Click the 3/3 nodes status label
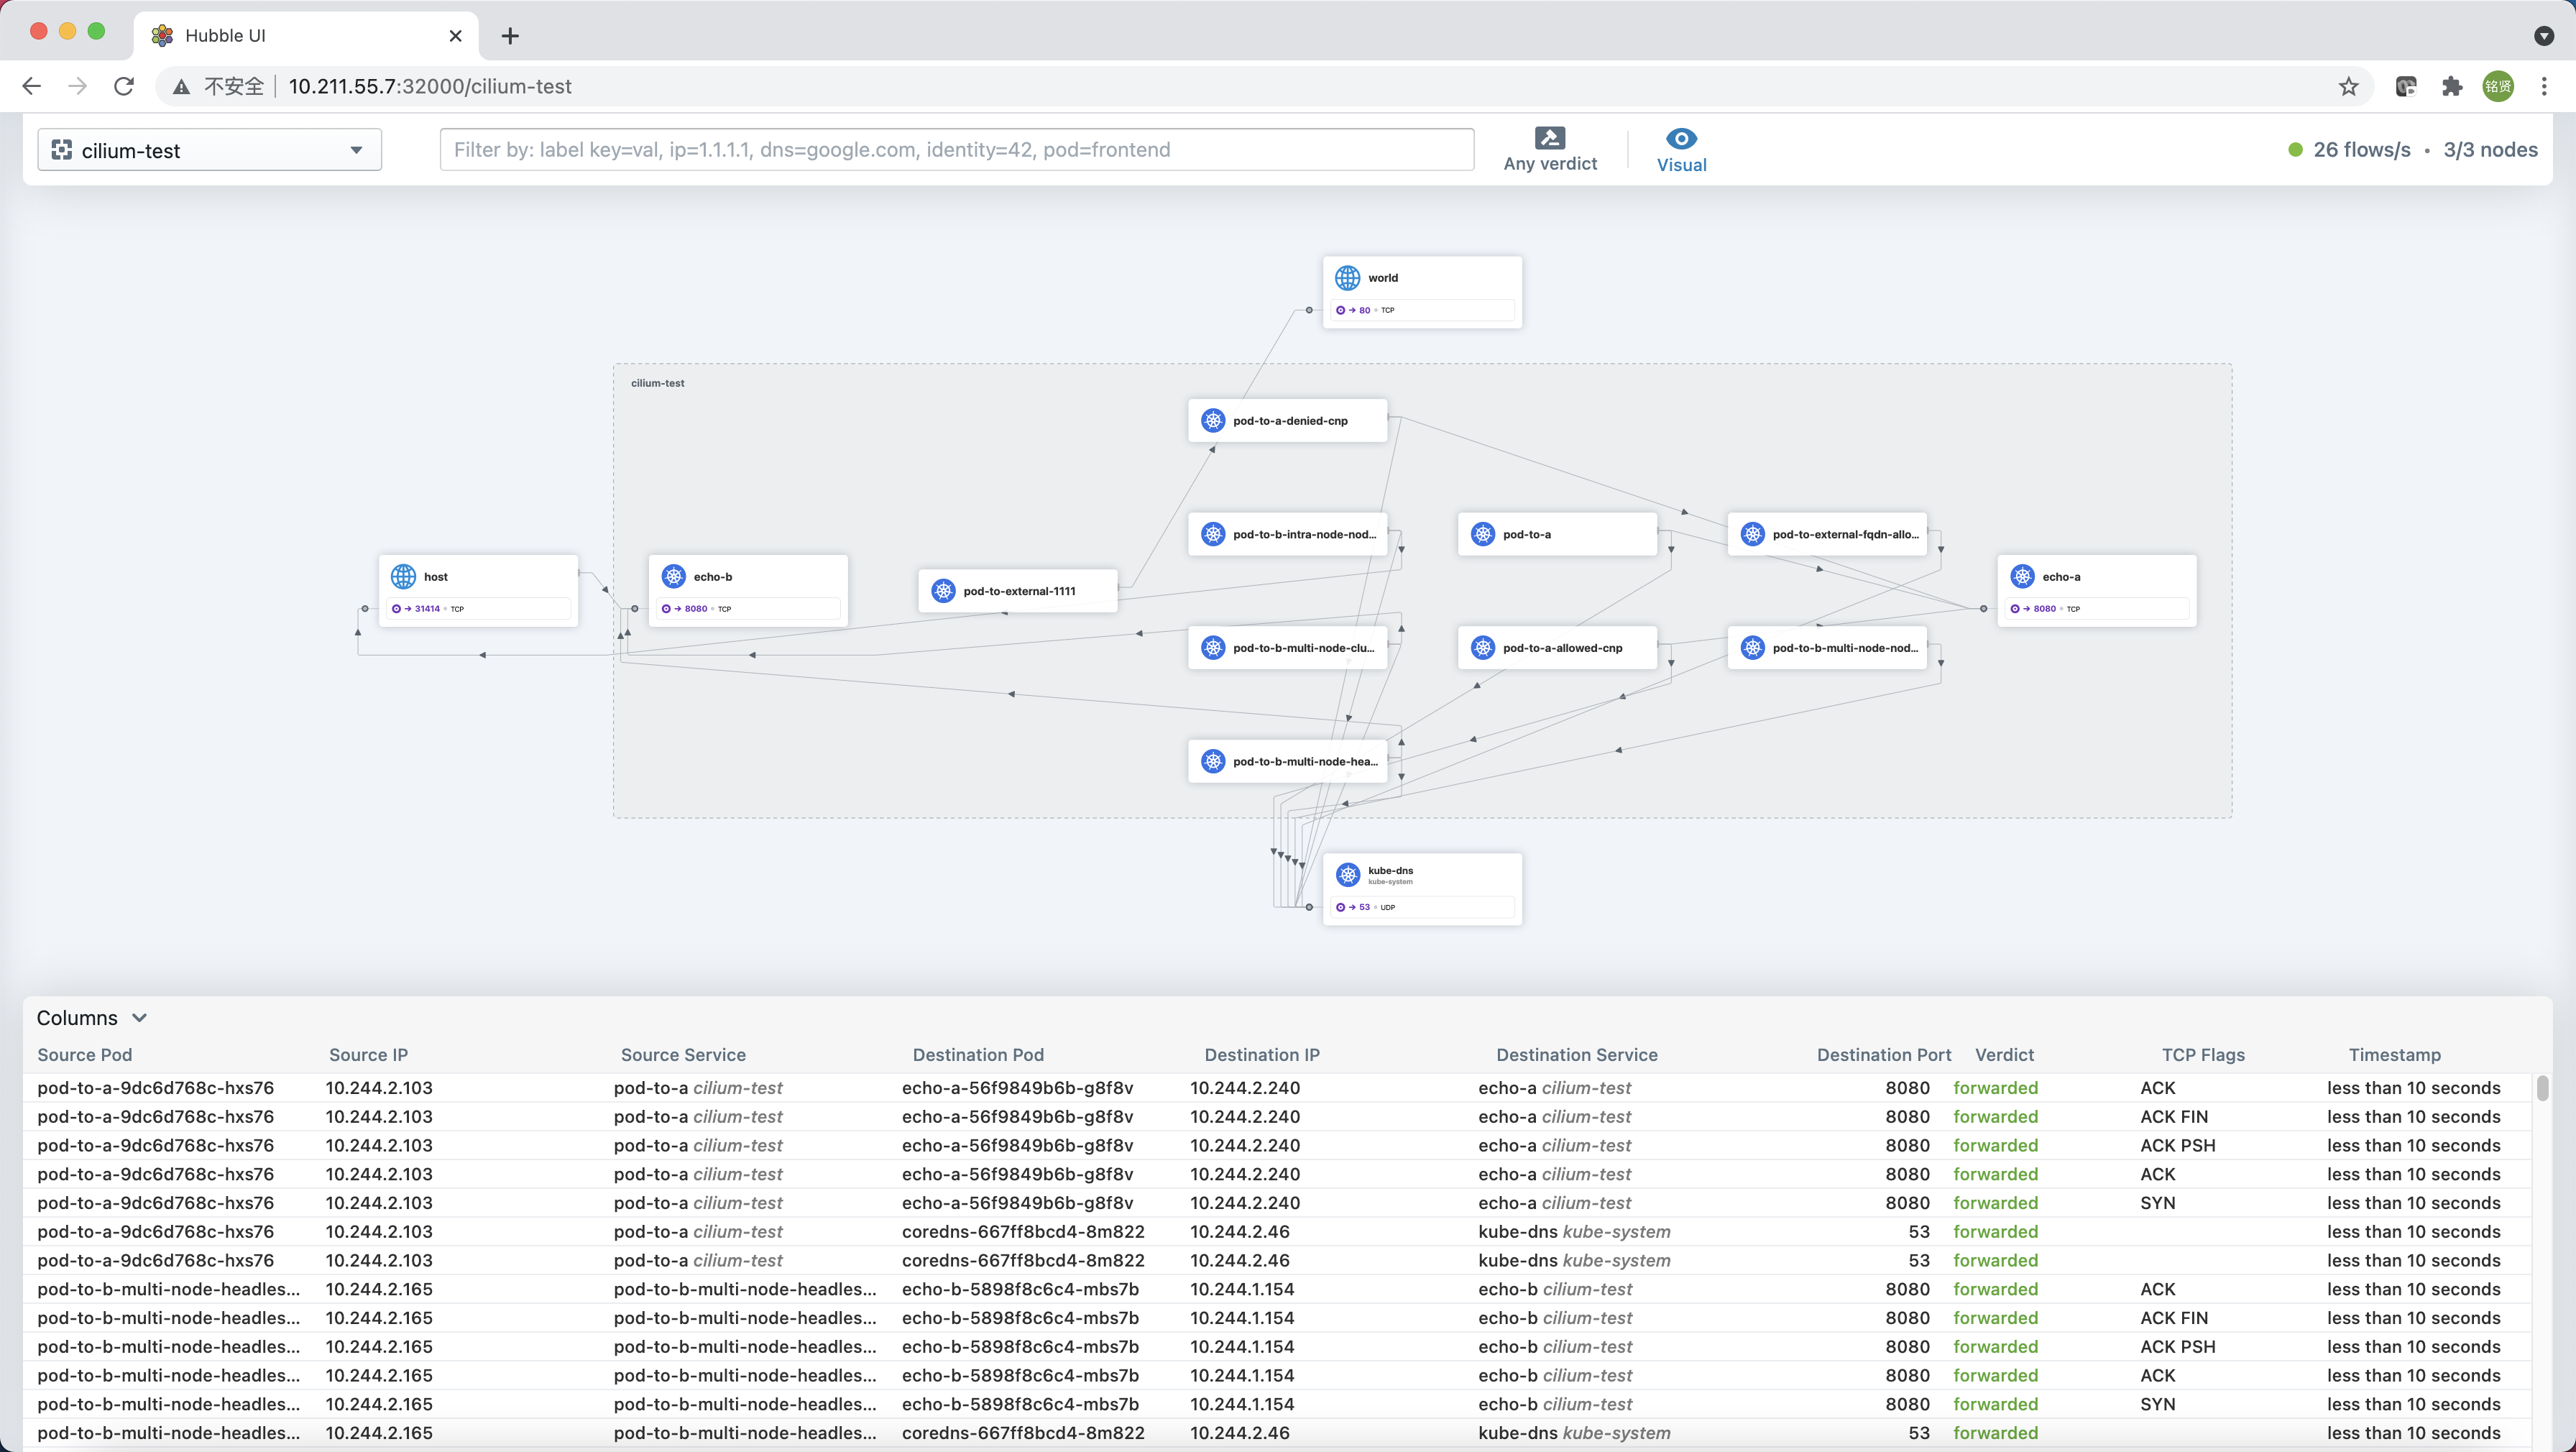The height and width of the screenshot is (1452, 2576). [2490, 149]
